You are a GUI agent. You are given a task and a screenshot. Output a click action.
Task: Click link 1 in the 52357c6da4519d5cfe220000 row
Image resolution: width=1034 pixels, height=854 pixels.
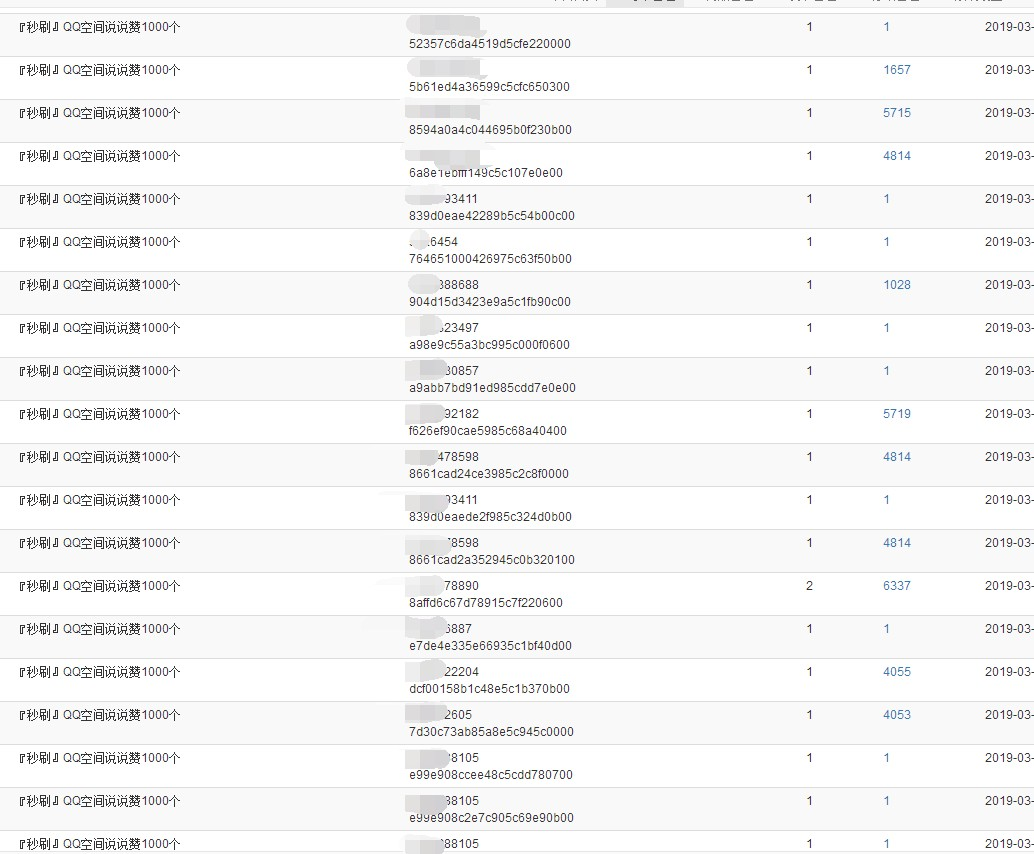886,27
